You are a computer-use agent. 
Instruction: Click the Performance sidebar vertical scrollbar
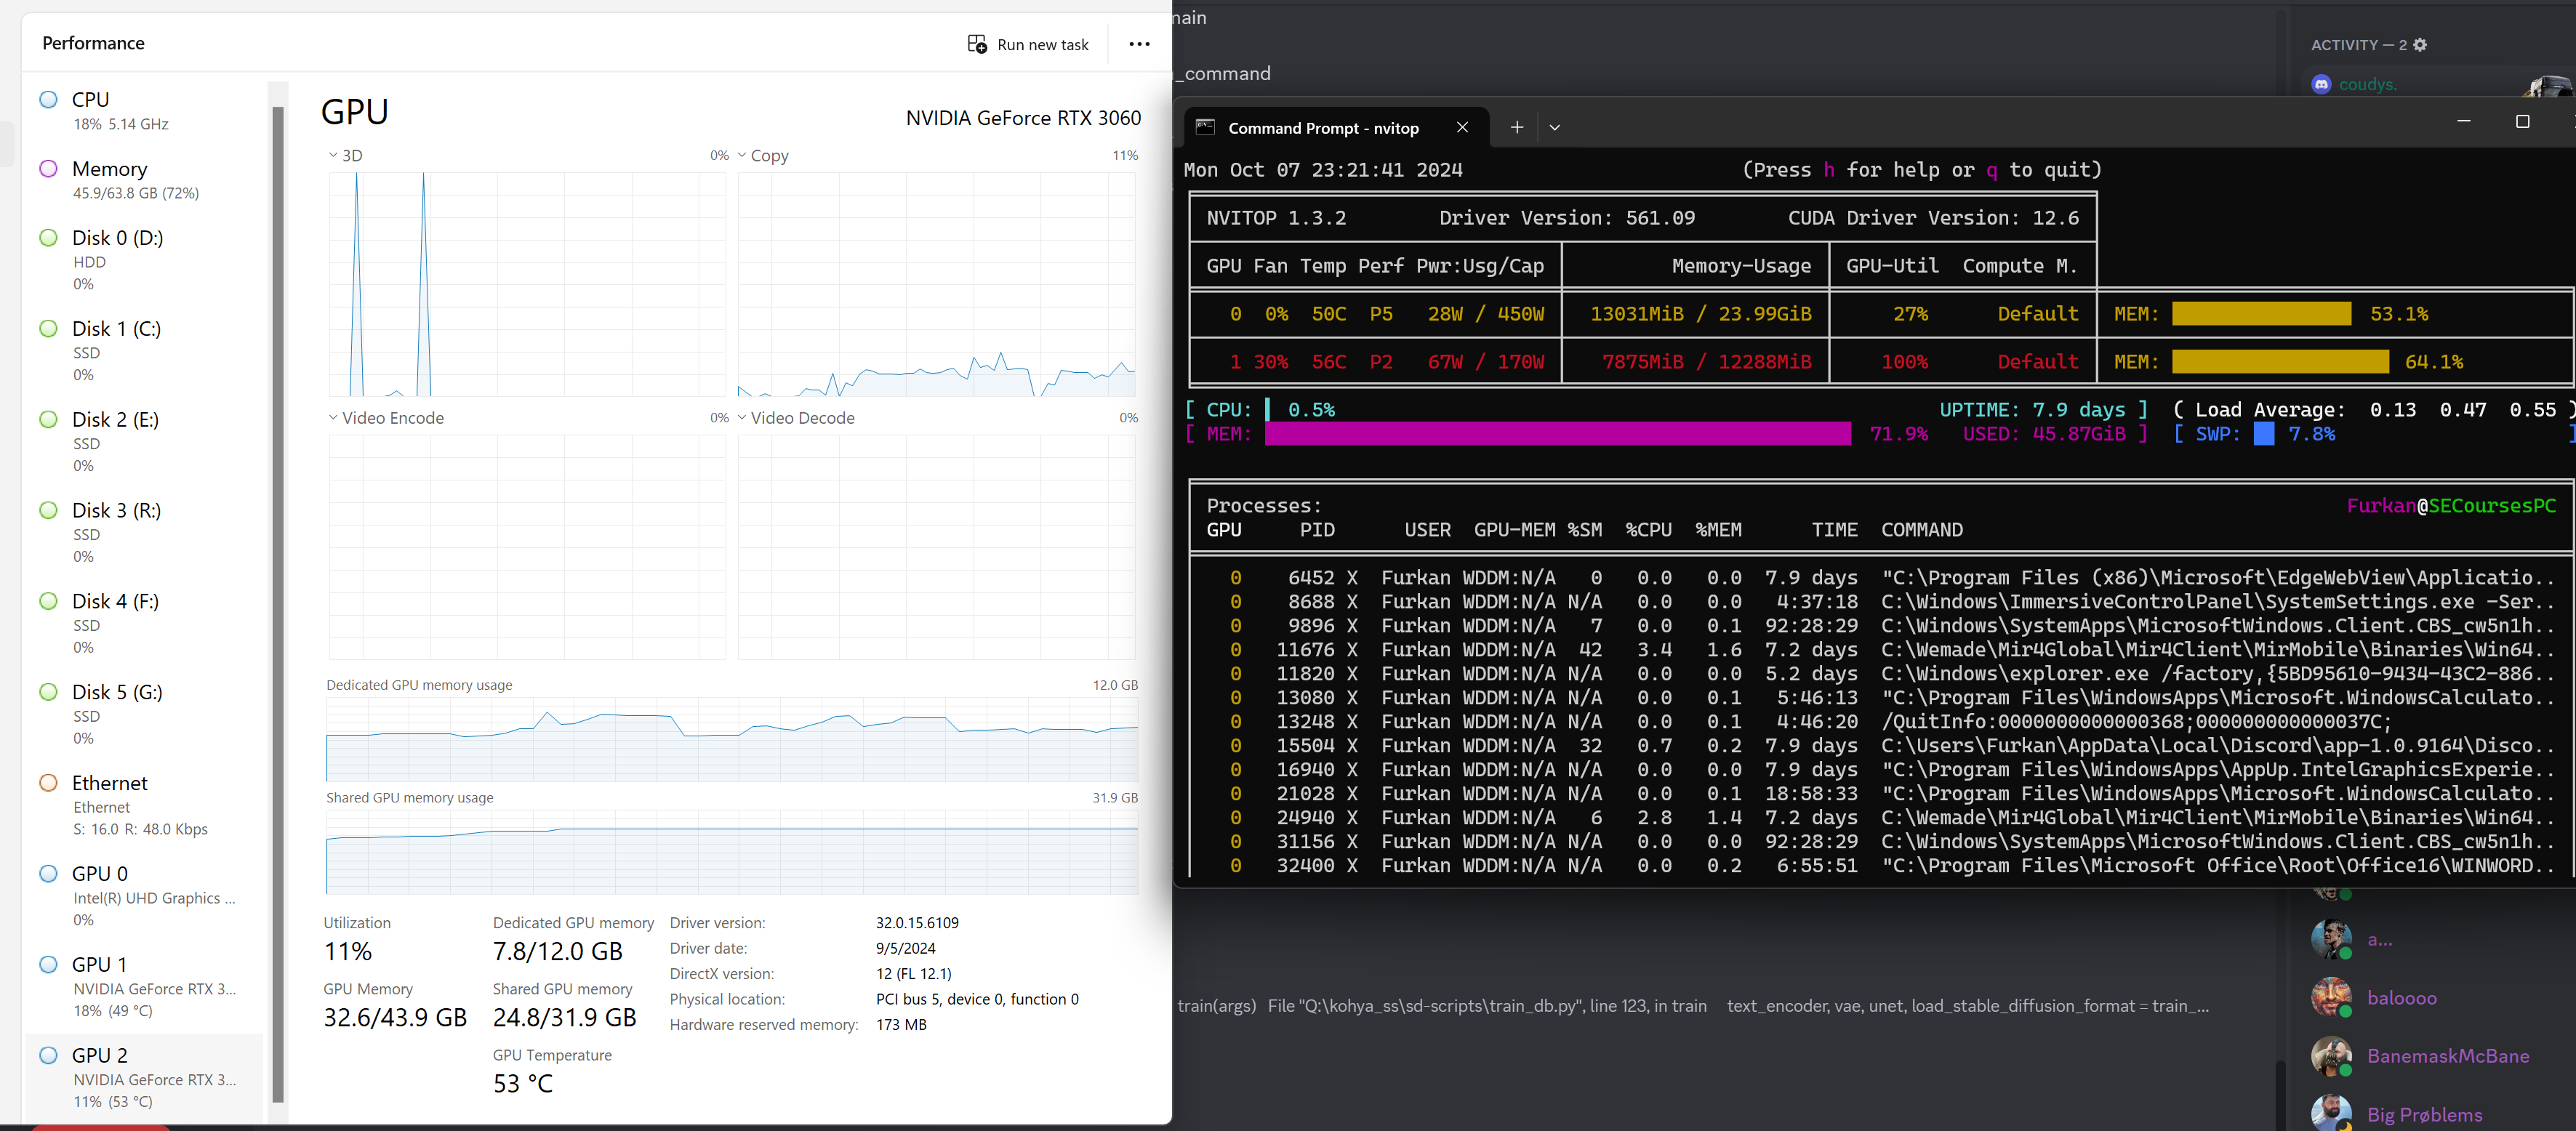click(278, 600)
